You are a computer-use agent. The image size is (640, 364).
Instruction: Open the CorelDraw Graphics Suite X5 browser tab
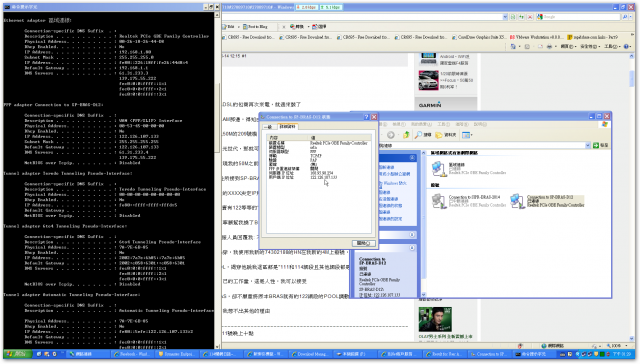[x=479, y=37]
